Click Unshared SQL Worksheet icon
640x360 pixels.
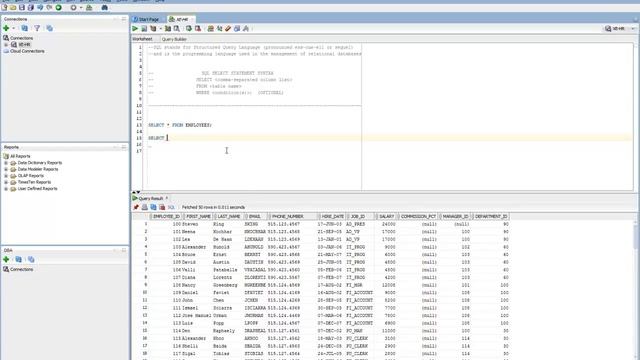pos(211,29)
